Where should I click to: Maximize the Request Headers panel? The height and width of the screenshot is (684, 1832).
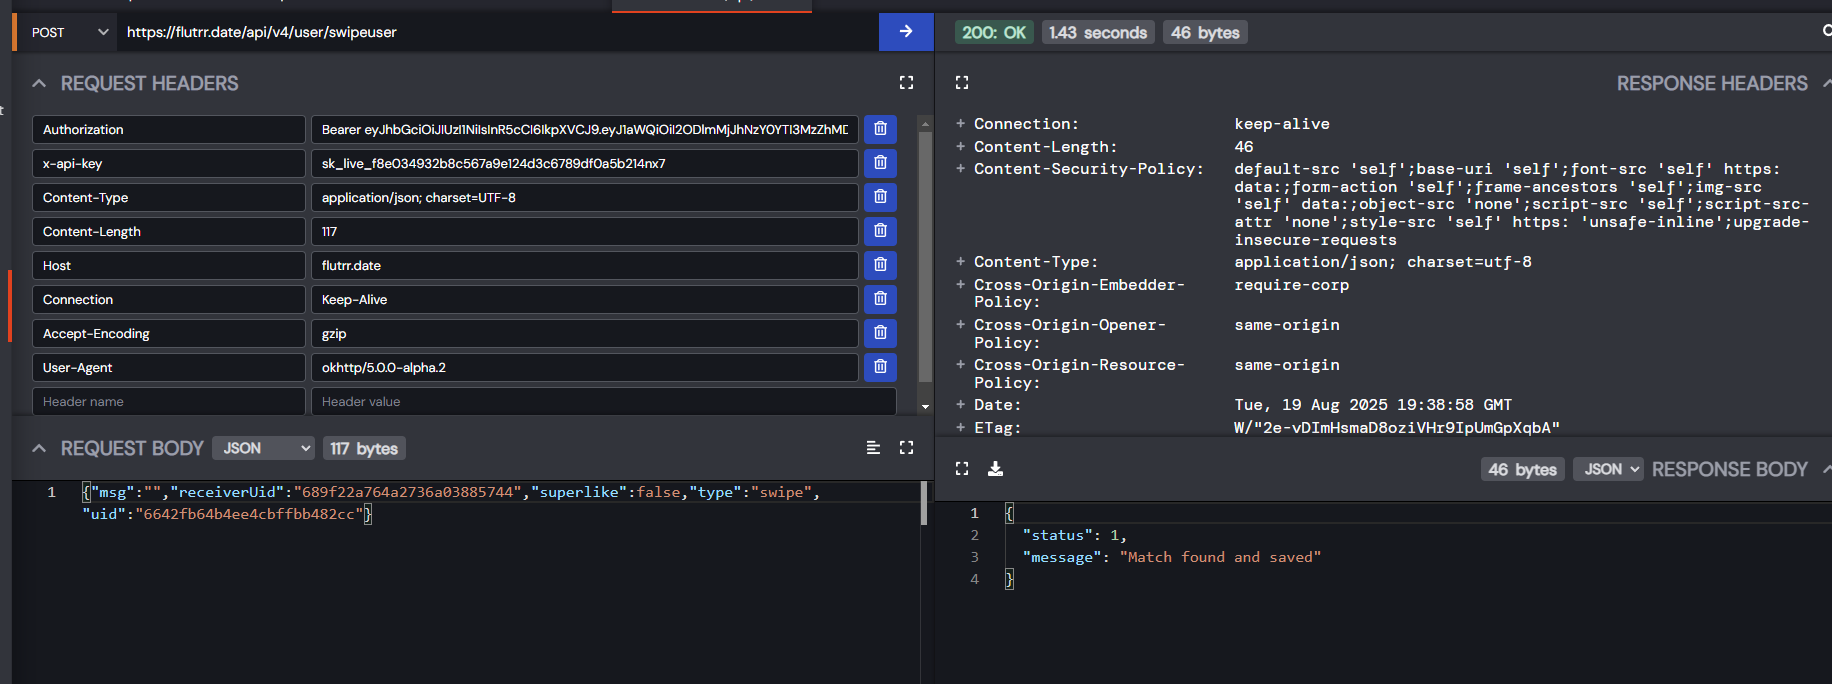(x=906, y=83)
